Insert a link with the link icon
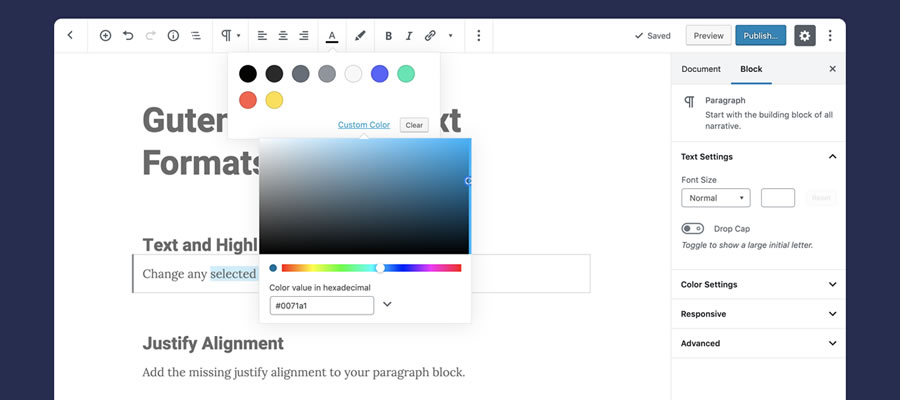This screenshot has height=400, width=900. point(430,35)
